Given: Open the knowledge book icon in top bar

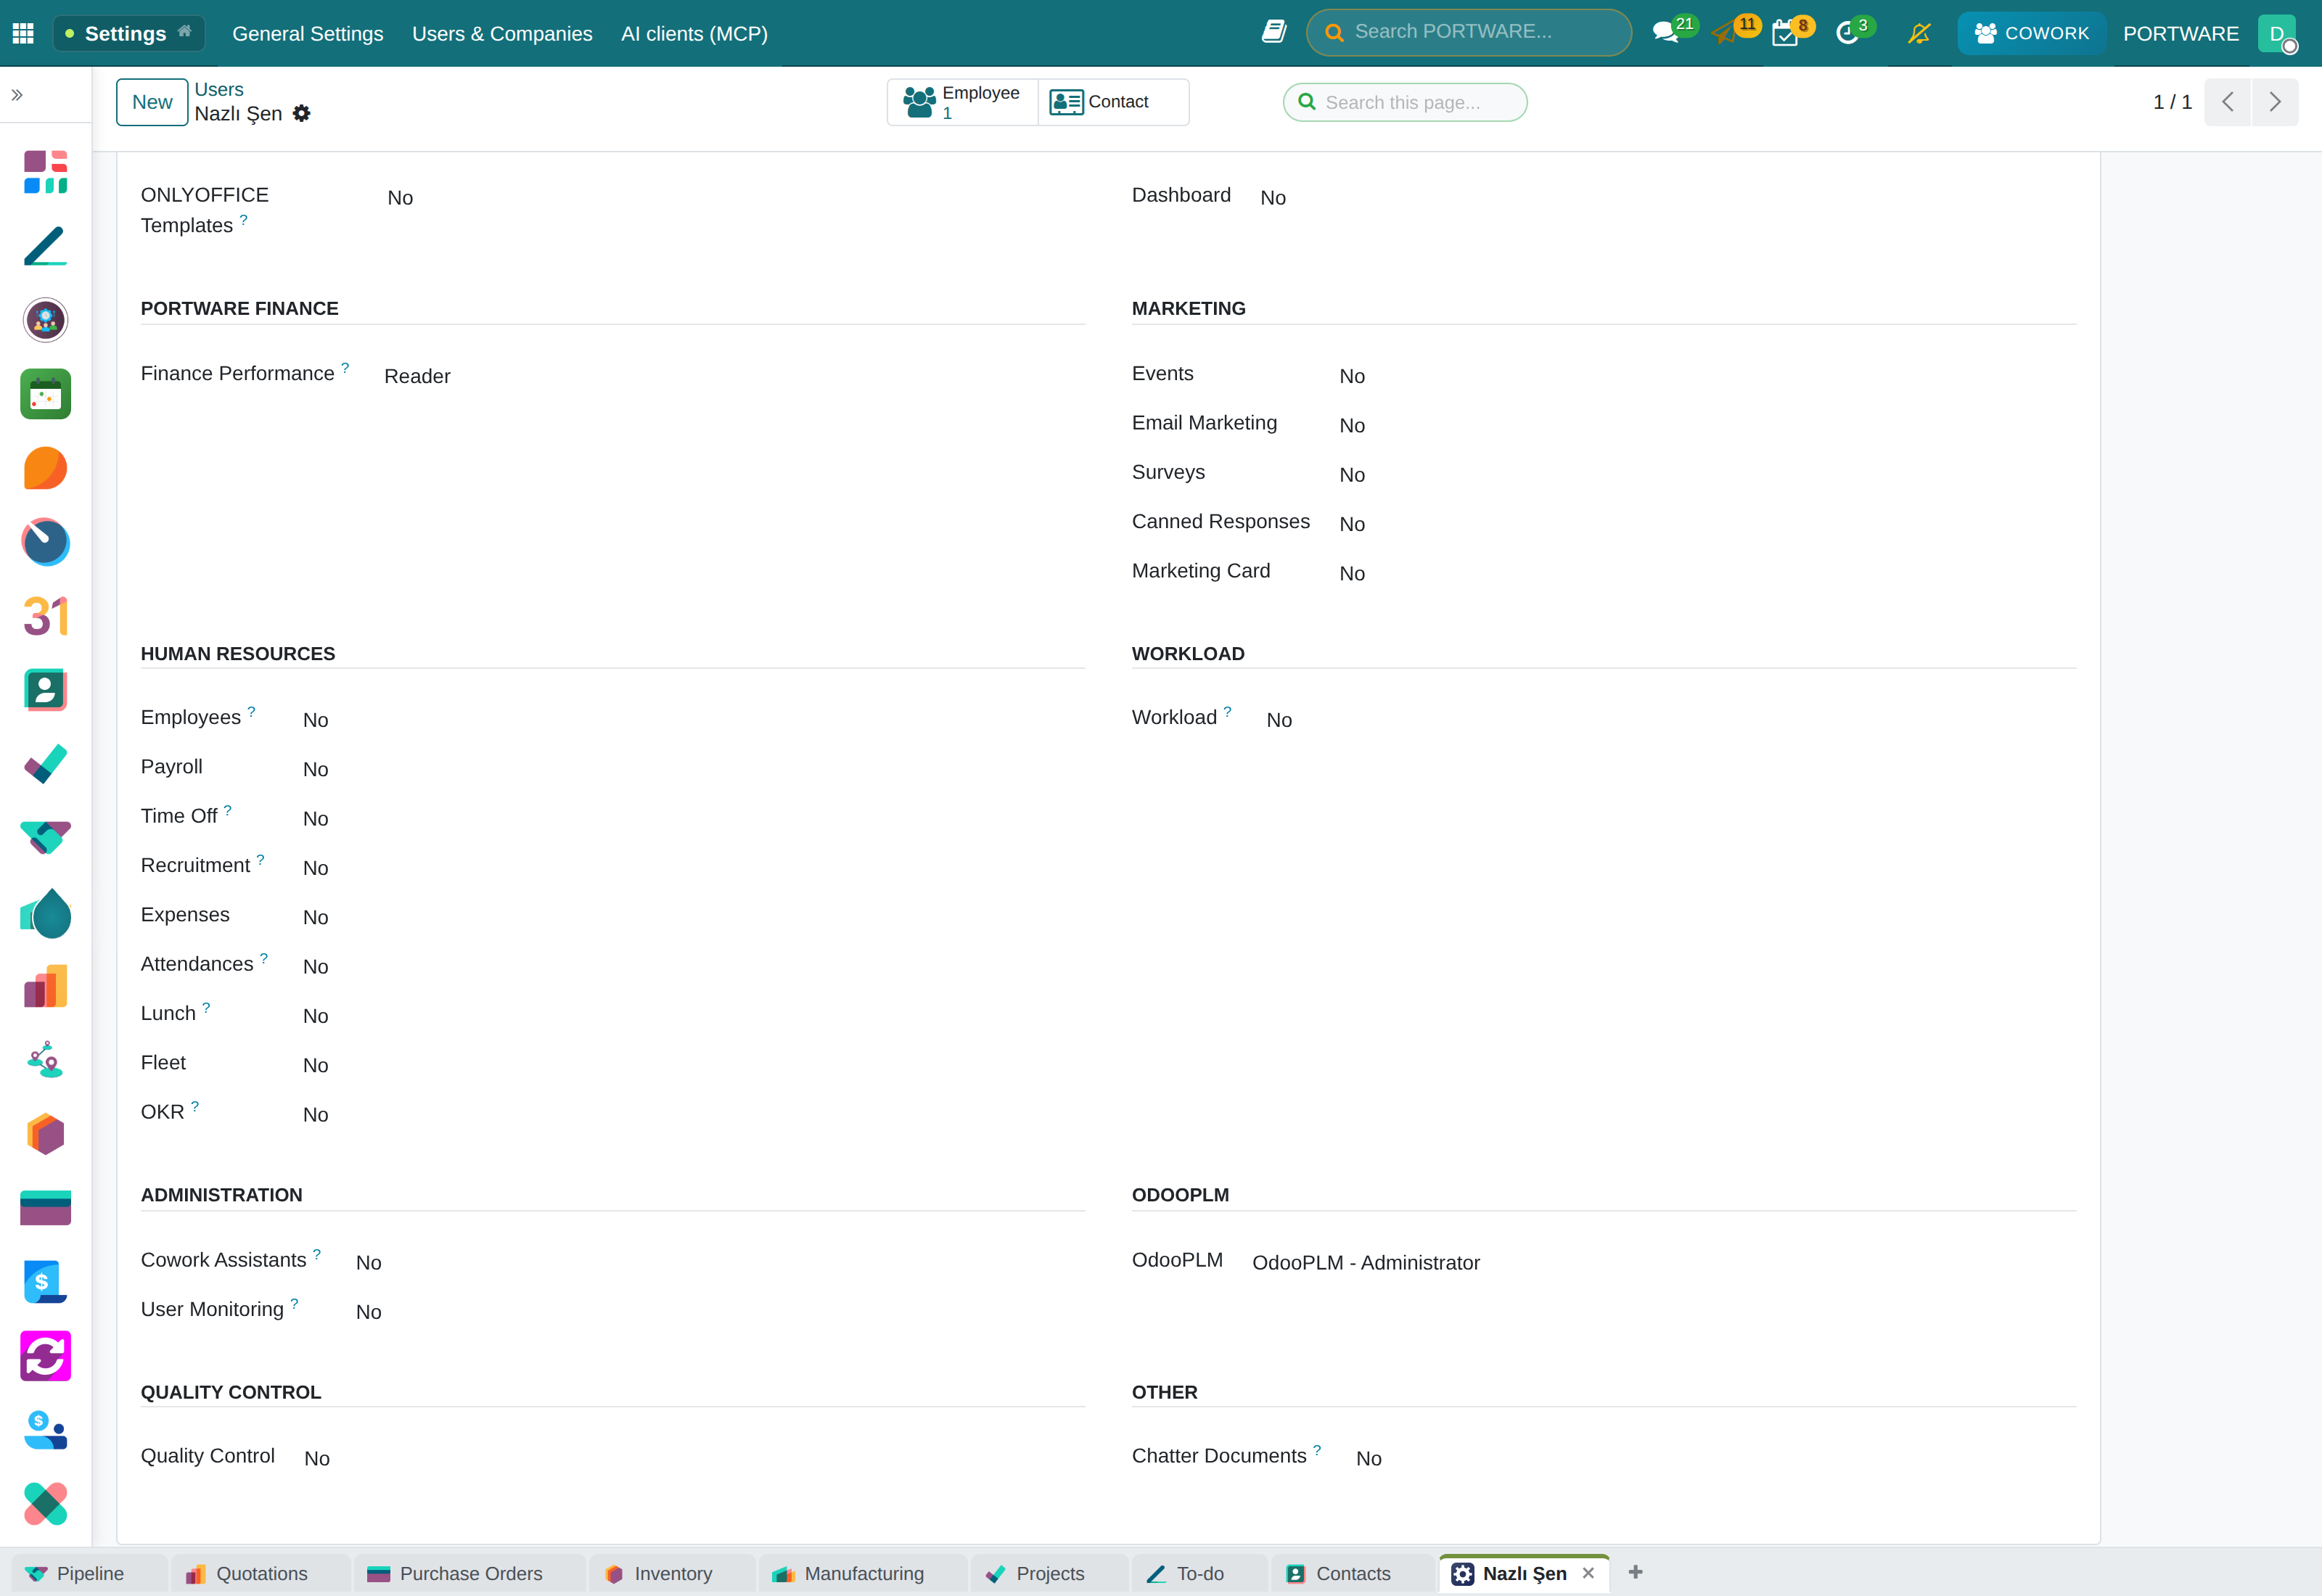Looking at the screenshot, I should click(1273, 32).
